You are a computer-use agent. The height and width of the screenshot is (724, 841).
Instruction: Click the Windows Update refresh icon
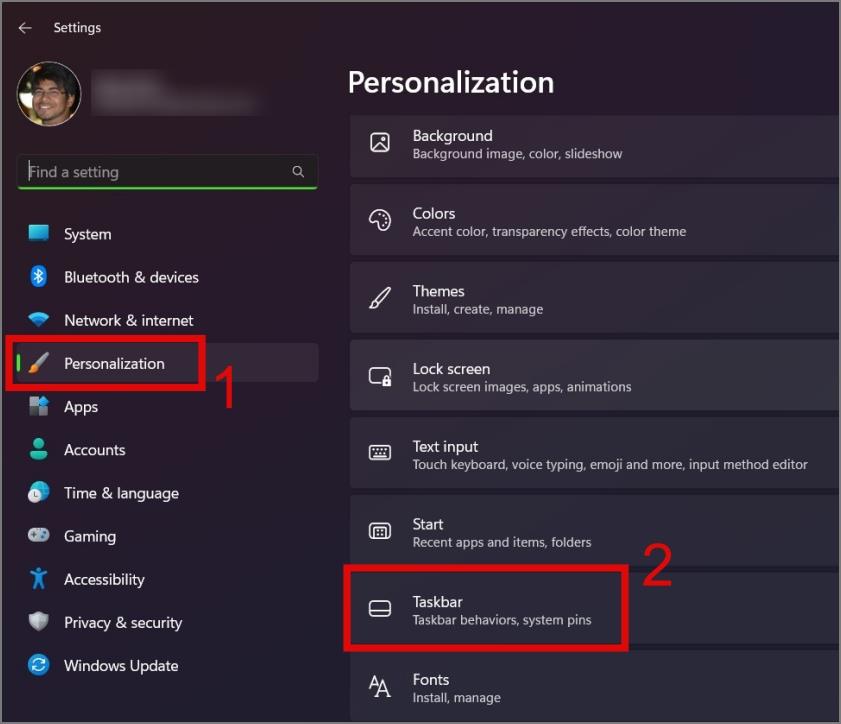point(39,665)
